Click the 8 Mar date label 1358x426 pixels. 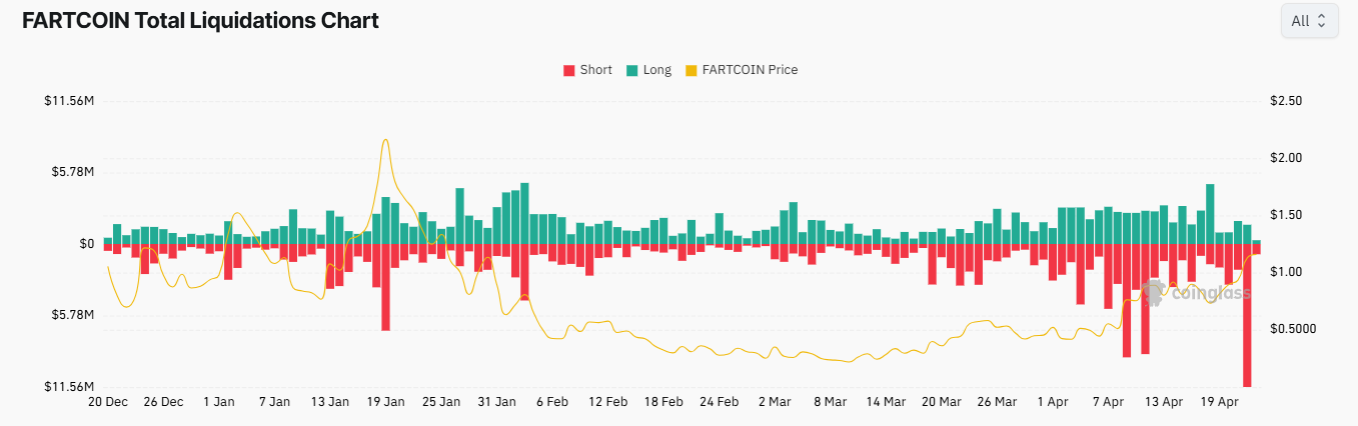point(830,402)
